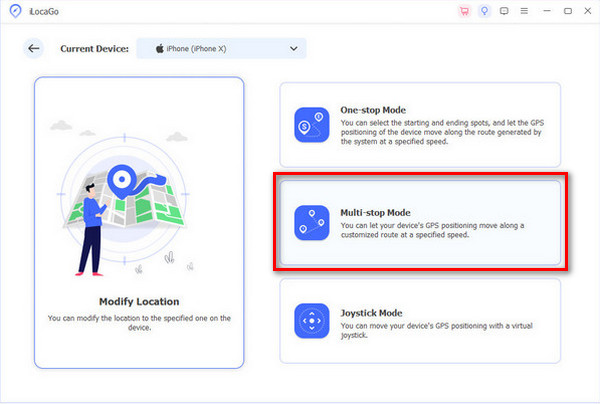Click the Modify Location title
Viewport: 600px width, 404px height.
tap(139, 301)
